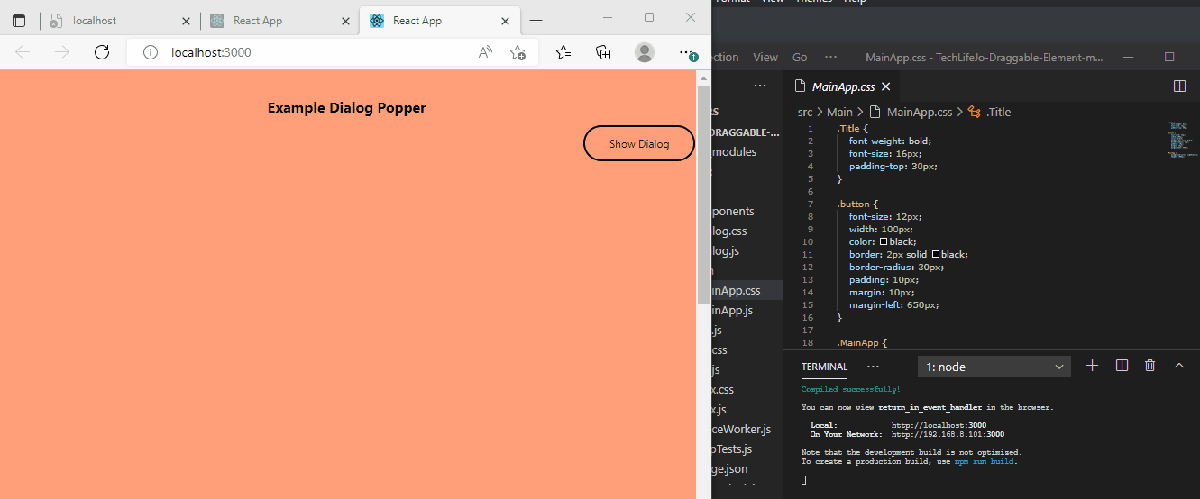Open the browser profile avatar

pyautogui.click(x=645, y=52)
